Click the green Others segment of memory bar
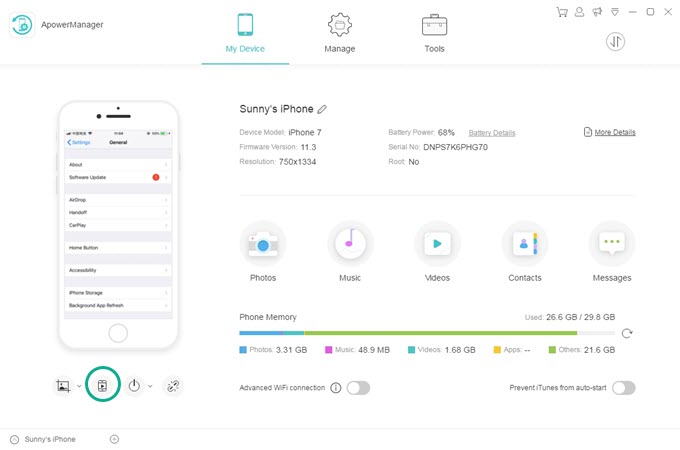680x450 pixels. pos(441,333)
